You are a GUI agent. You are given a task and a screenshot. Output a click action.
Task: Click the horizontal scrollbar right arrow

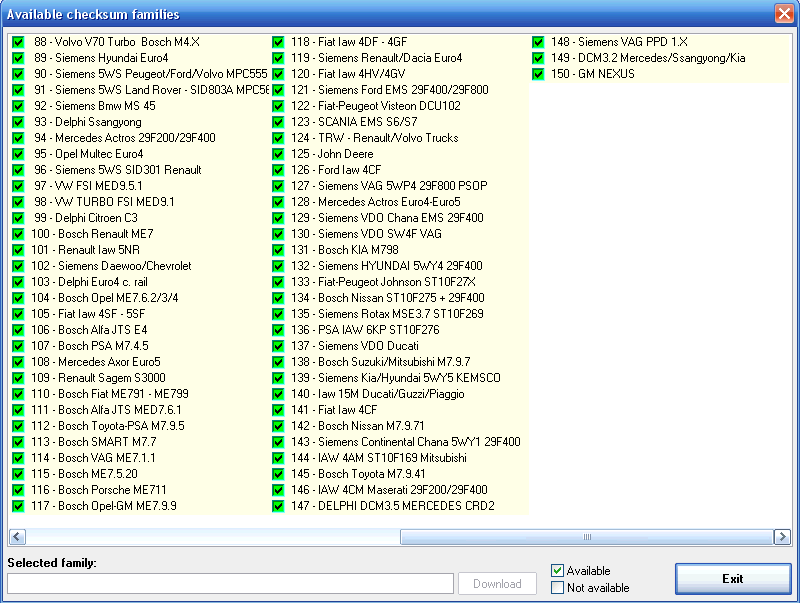click(x=782, y=537)
